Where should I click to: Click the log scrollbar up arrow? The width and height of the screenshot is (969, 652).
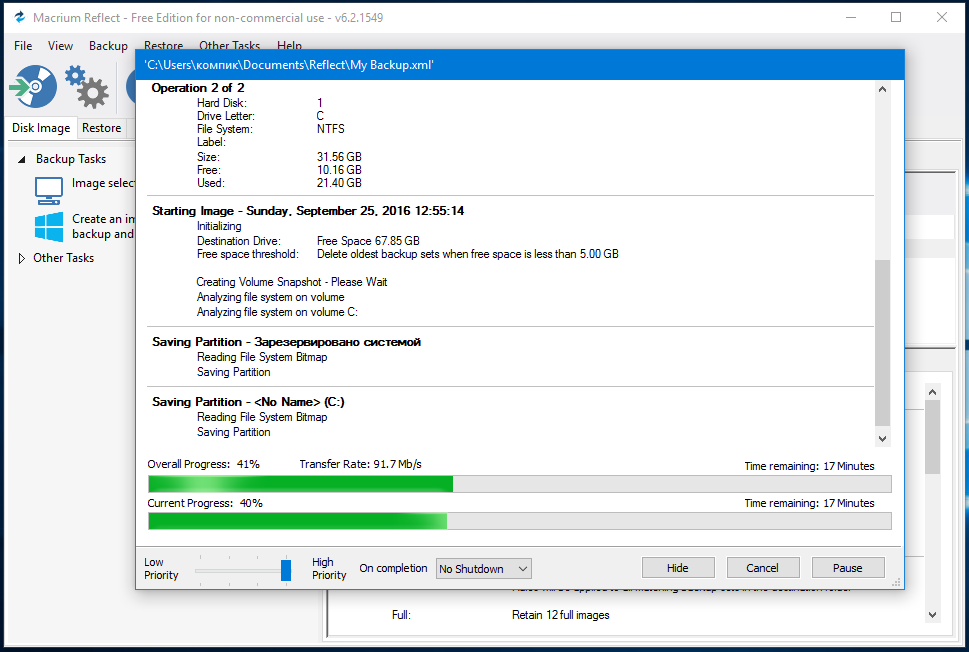[x=882, y=89]
